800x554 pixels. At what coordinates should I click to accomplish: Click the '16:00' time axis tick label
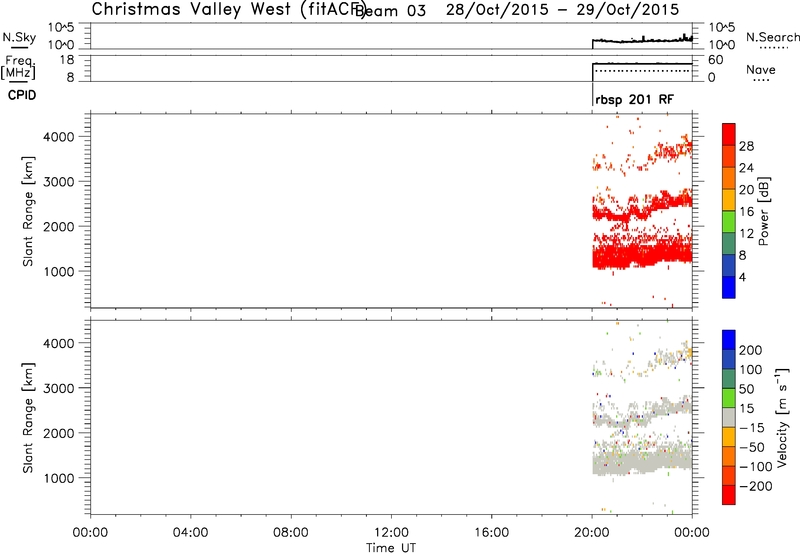coord(491,533)
